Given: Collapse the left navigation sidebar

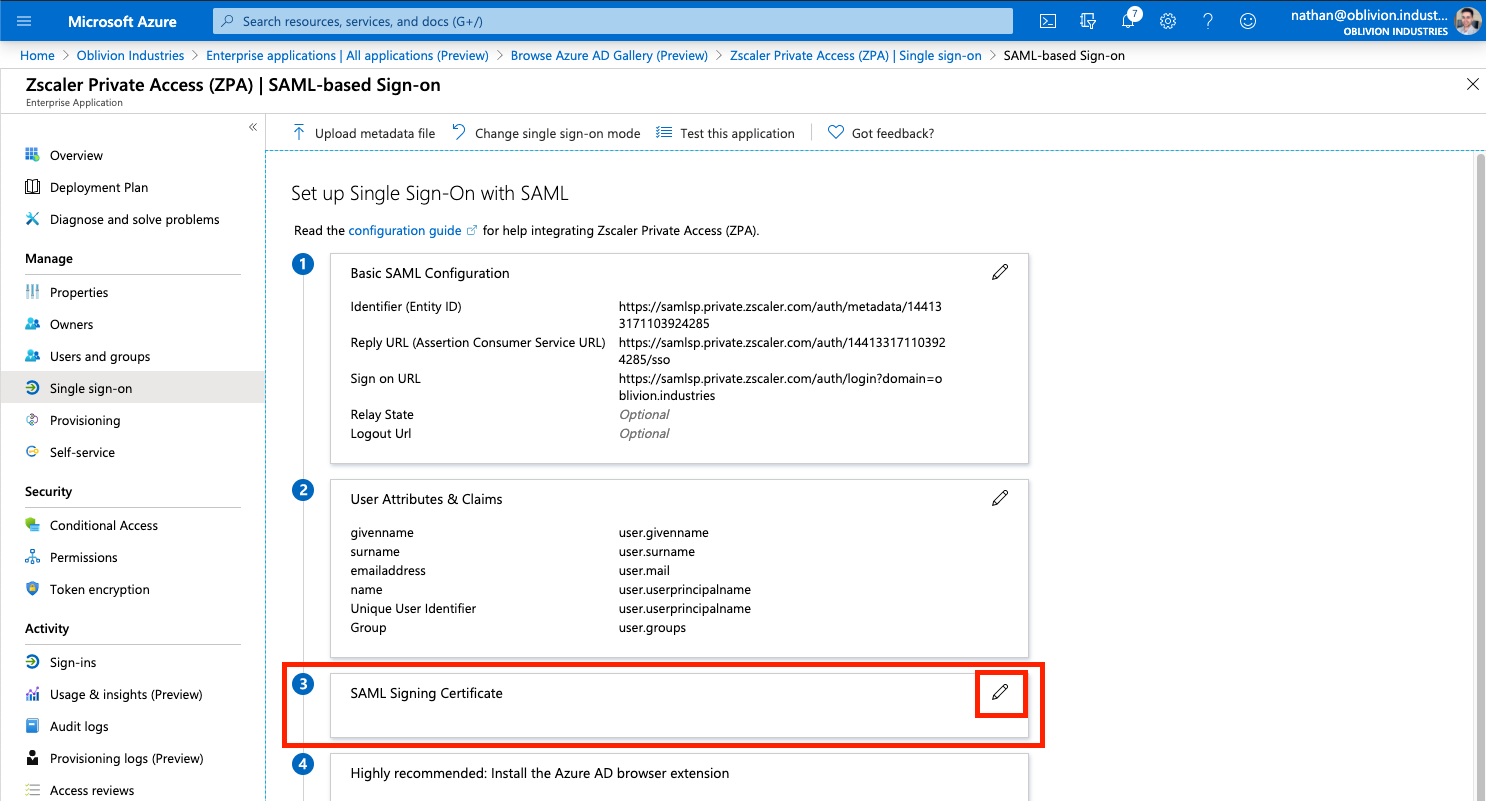Looking at the screenshot, I should point(253,127).
